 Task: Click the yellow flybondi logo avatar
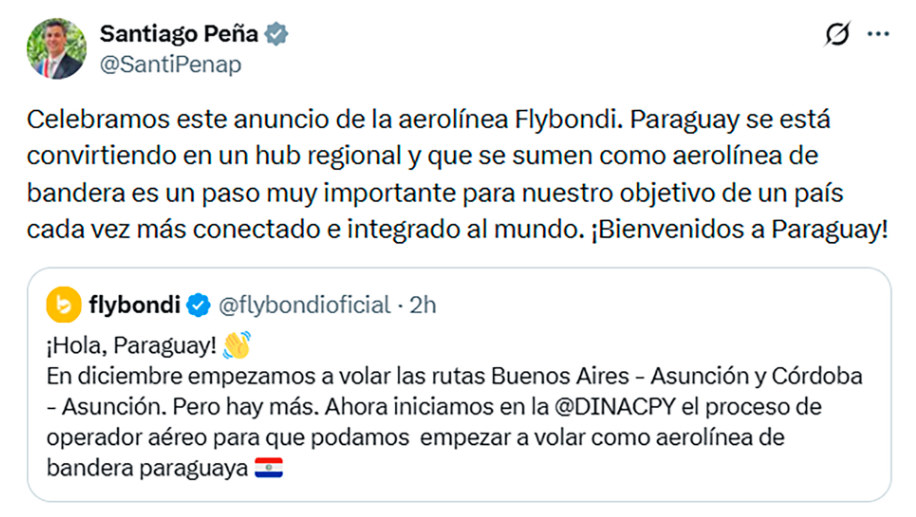pos(64,305)
